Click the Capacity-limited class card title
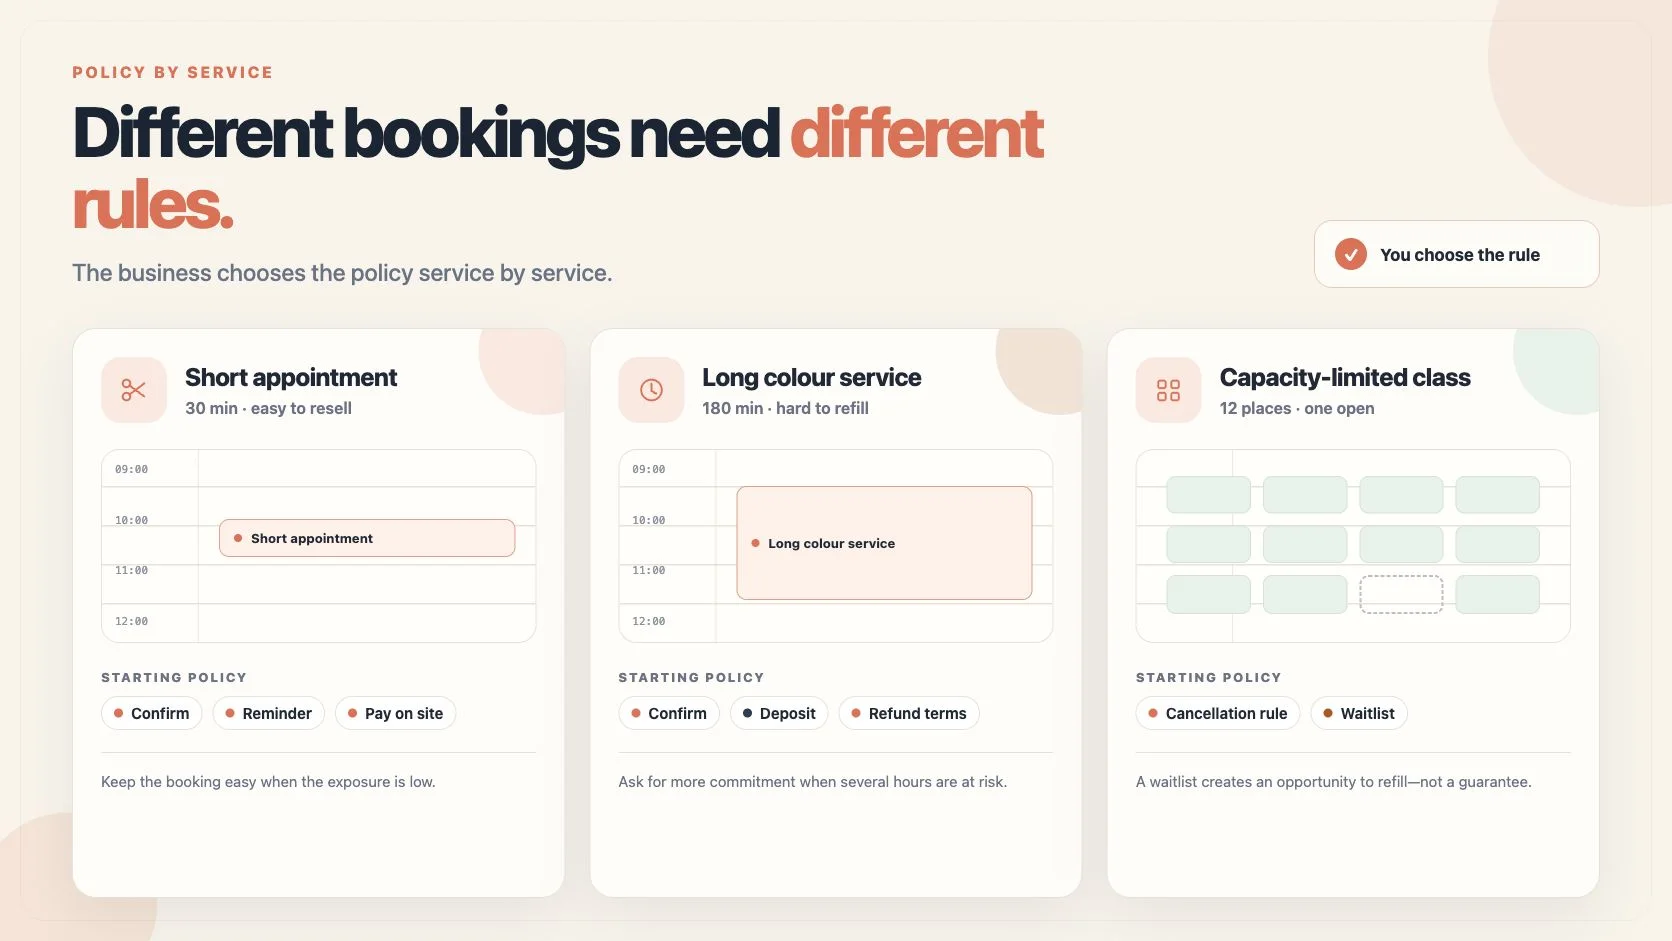The width and height of the screenshot is (1672, 941). [x=1345, y=377]
